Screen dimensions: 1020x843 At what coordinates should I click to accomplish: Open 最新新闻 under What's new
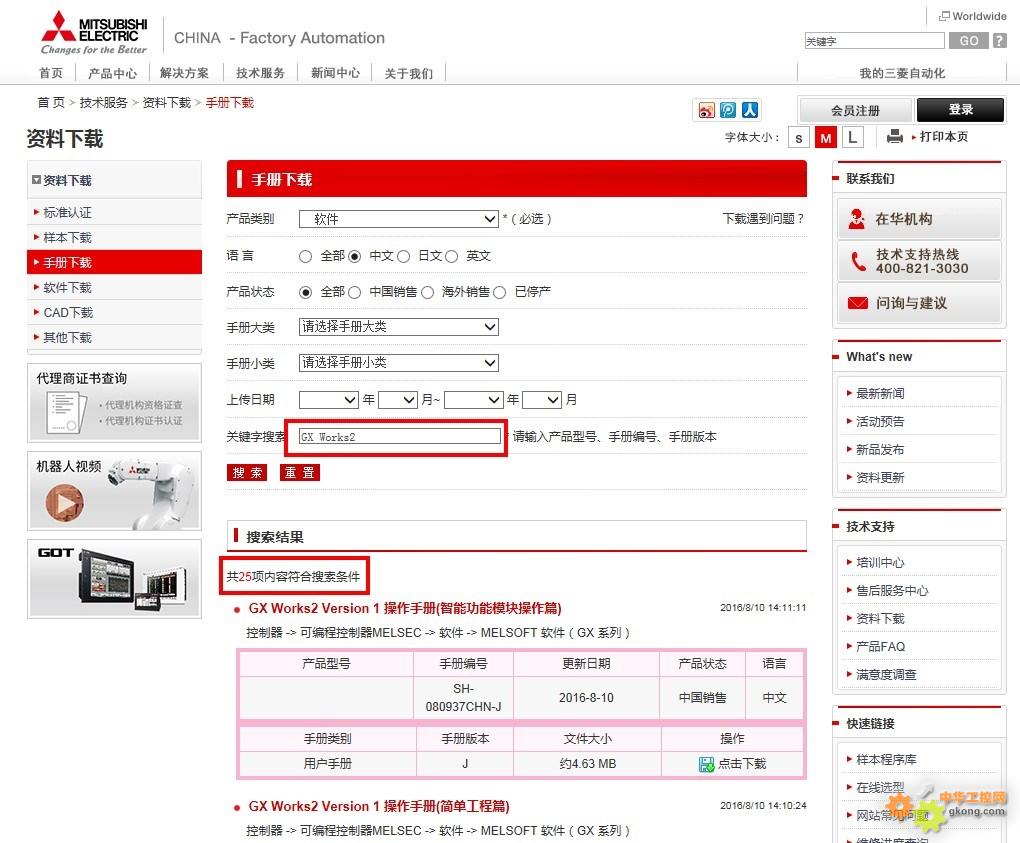pos(879,394)
